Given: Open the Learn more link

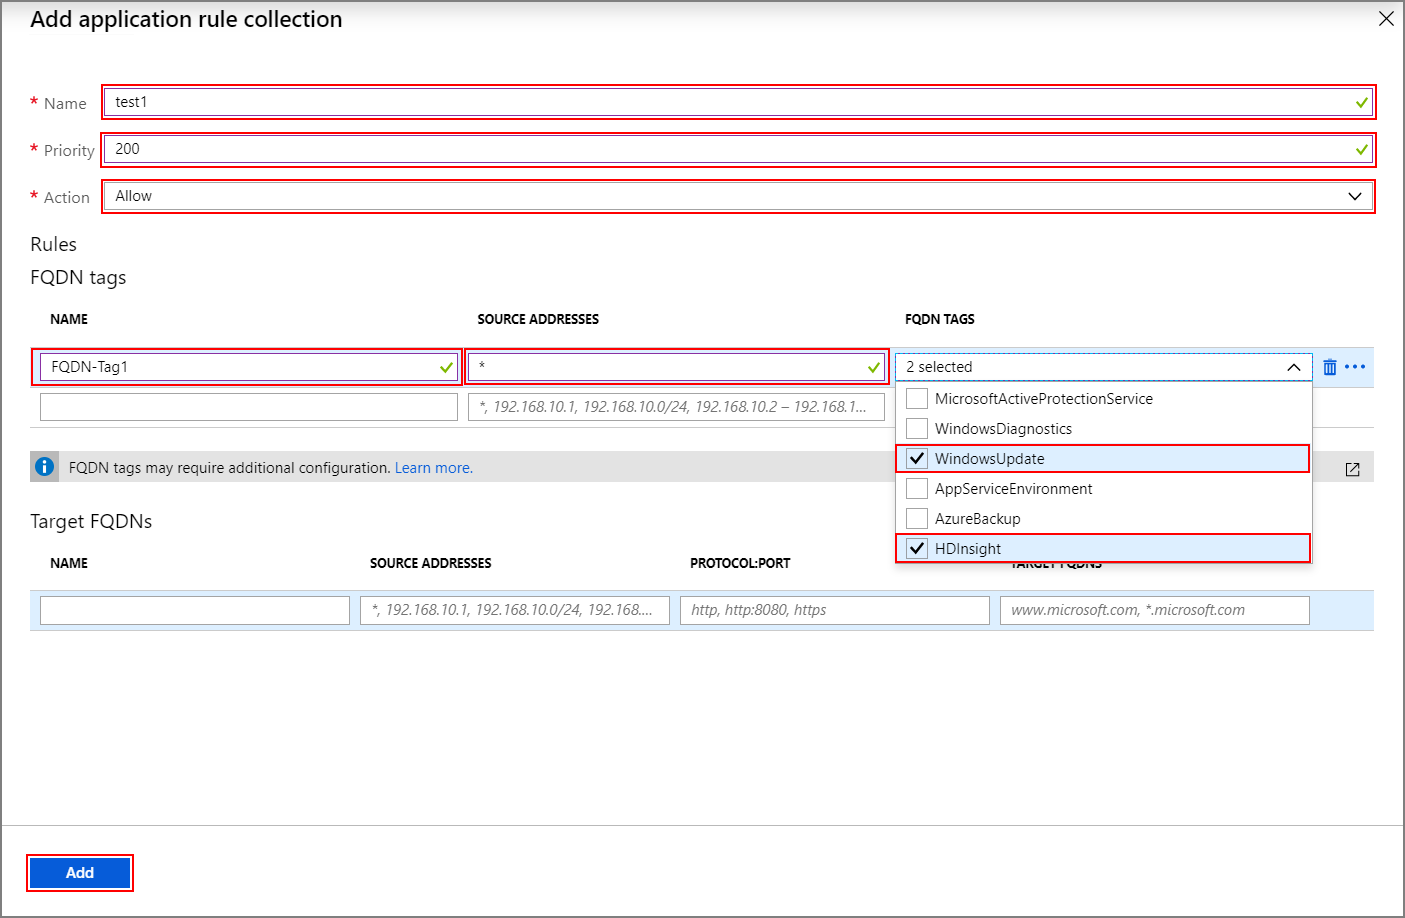Looking at the screenshot, I should coord(433,466).
